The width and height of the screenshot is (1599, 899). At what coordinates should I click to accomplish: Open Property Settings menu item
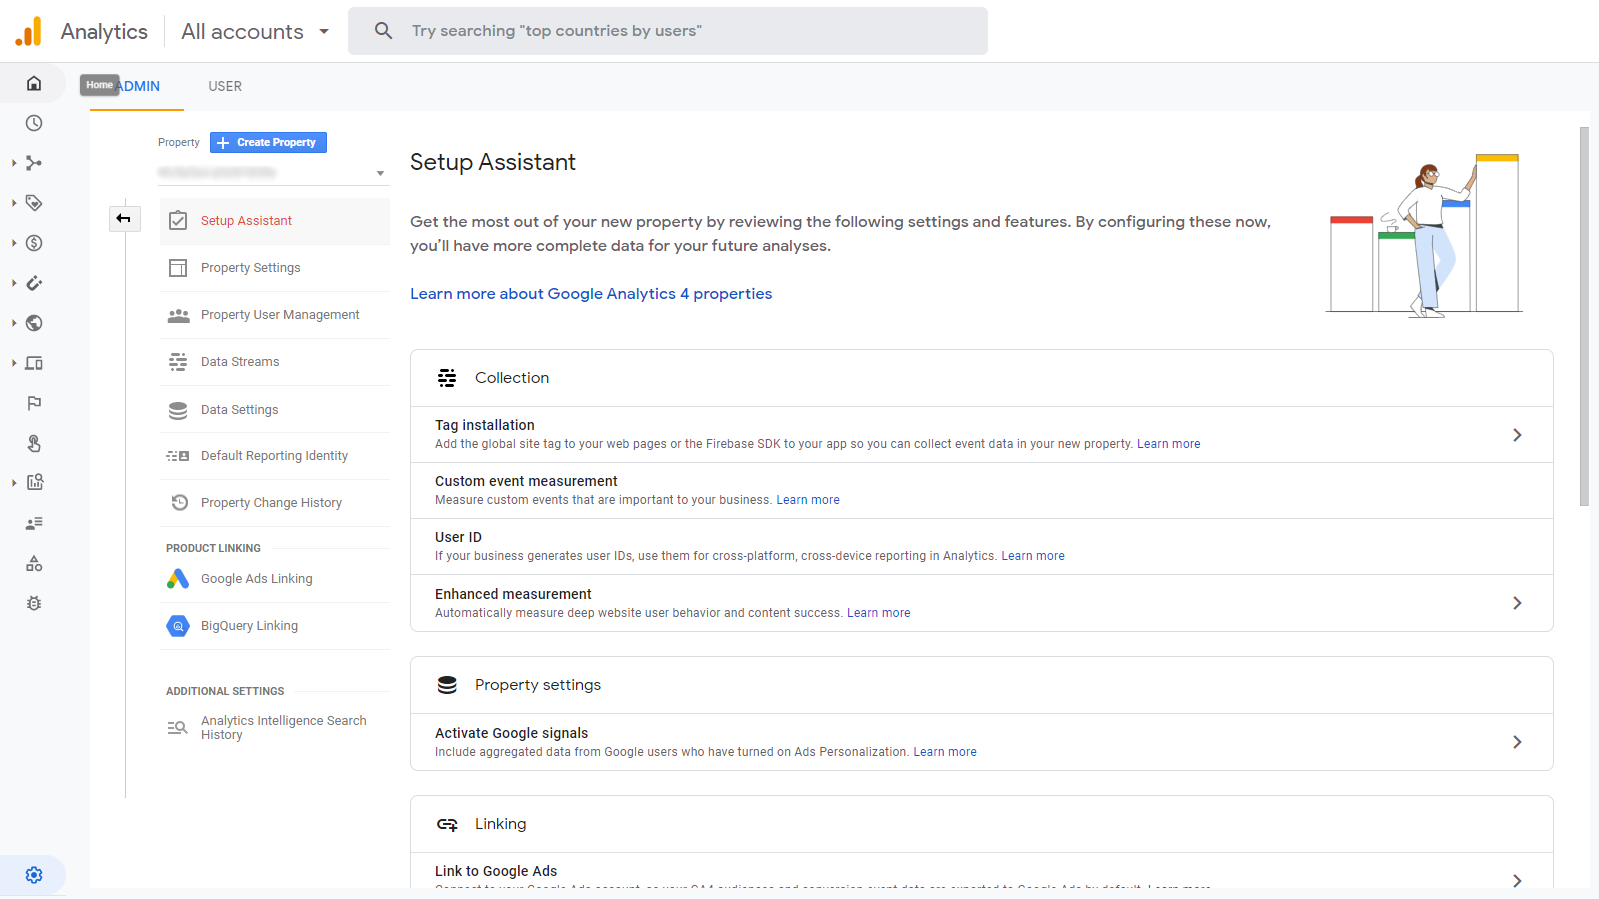pos(250,268)
